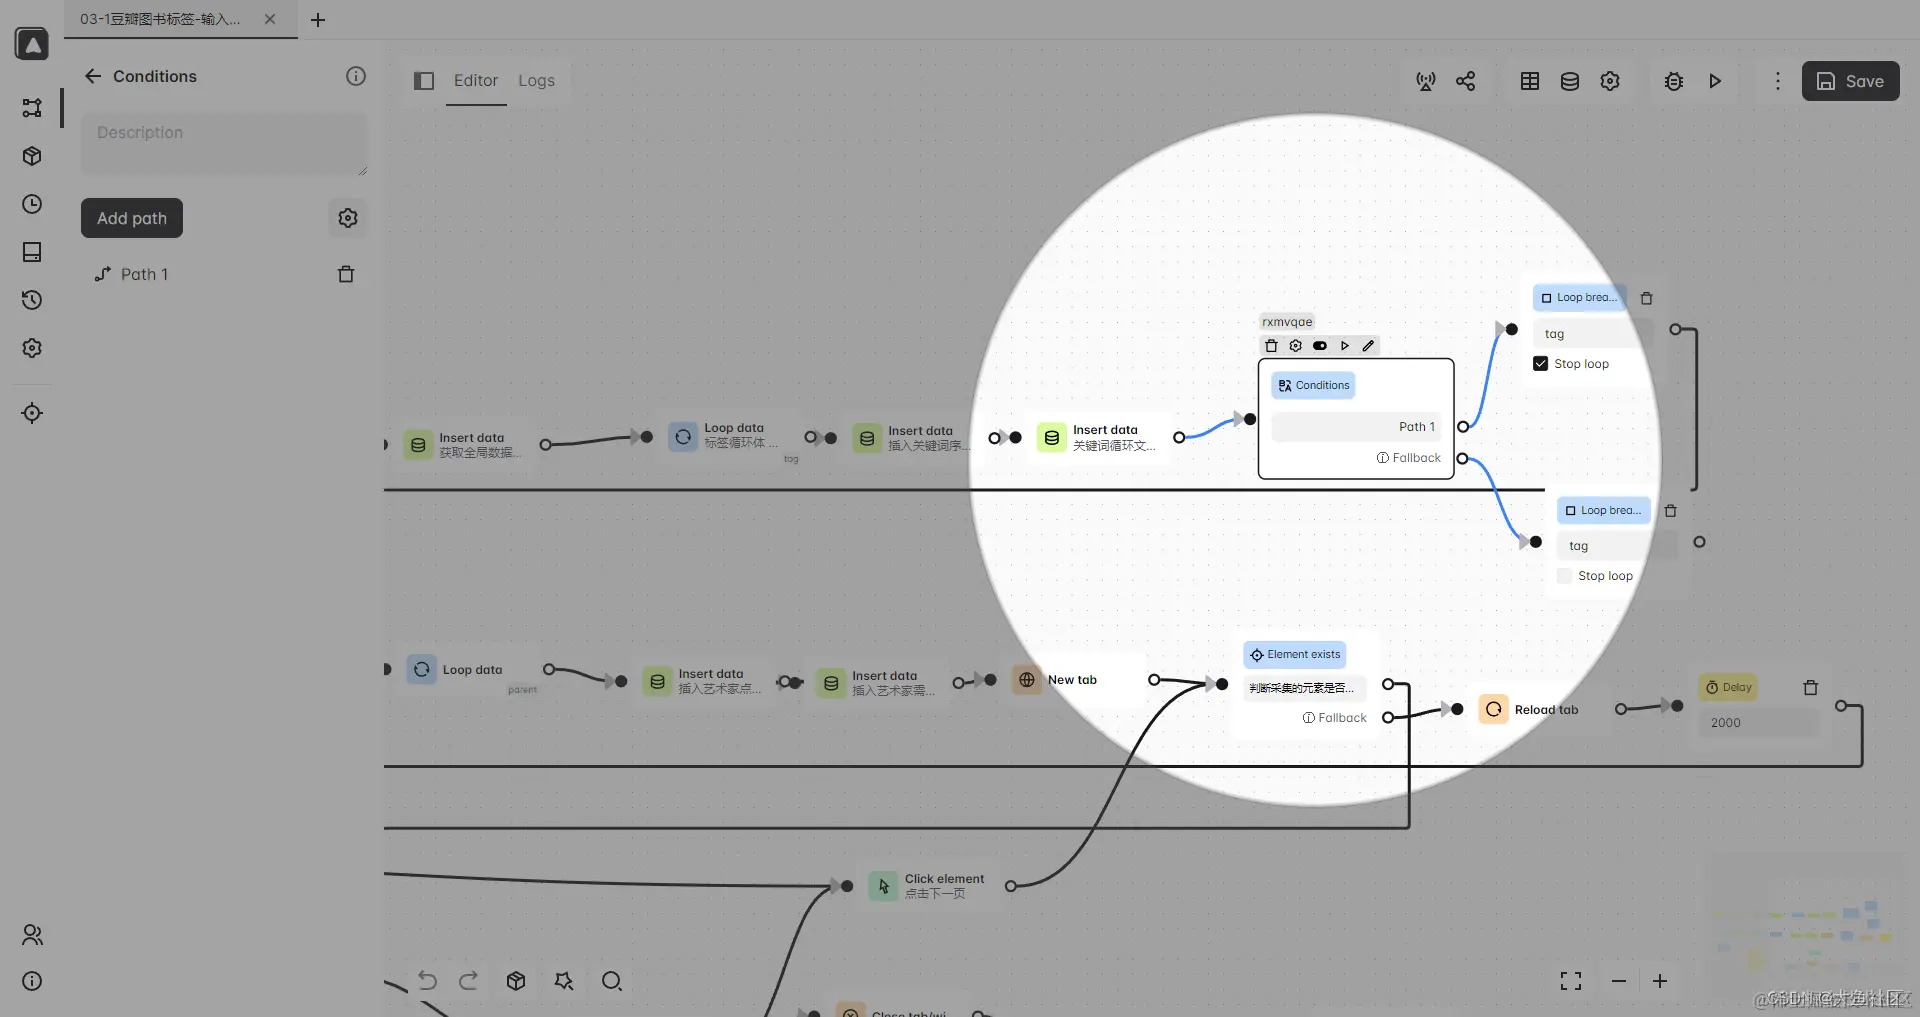Click the Add path button
This screenshot has width=1920, height=1017.
coord(132,218)
